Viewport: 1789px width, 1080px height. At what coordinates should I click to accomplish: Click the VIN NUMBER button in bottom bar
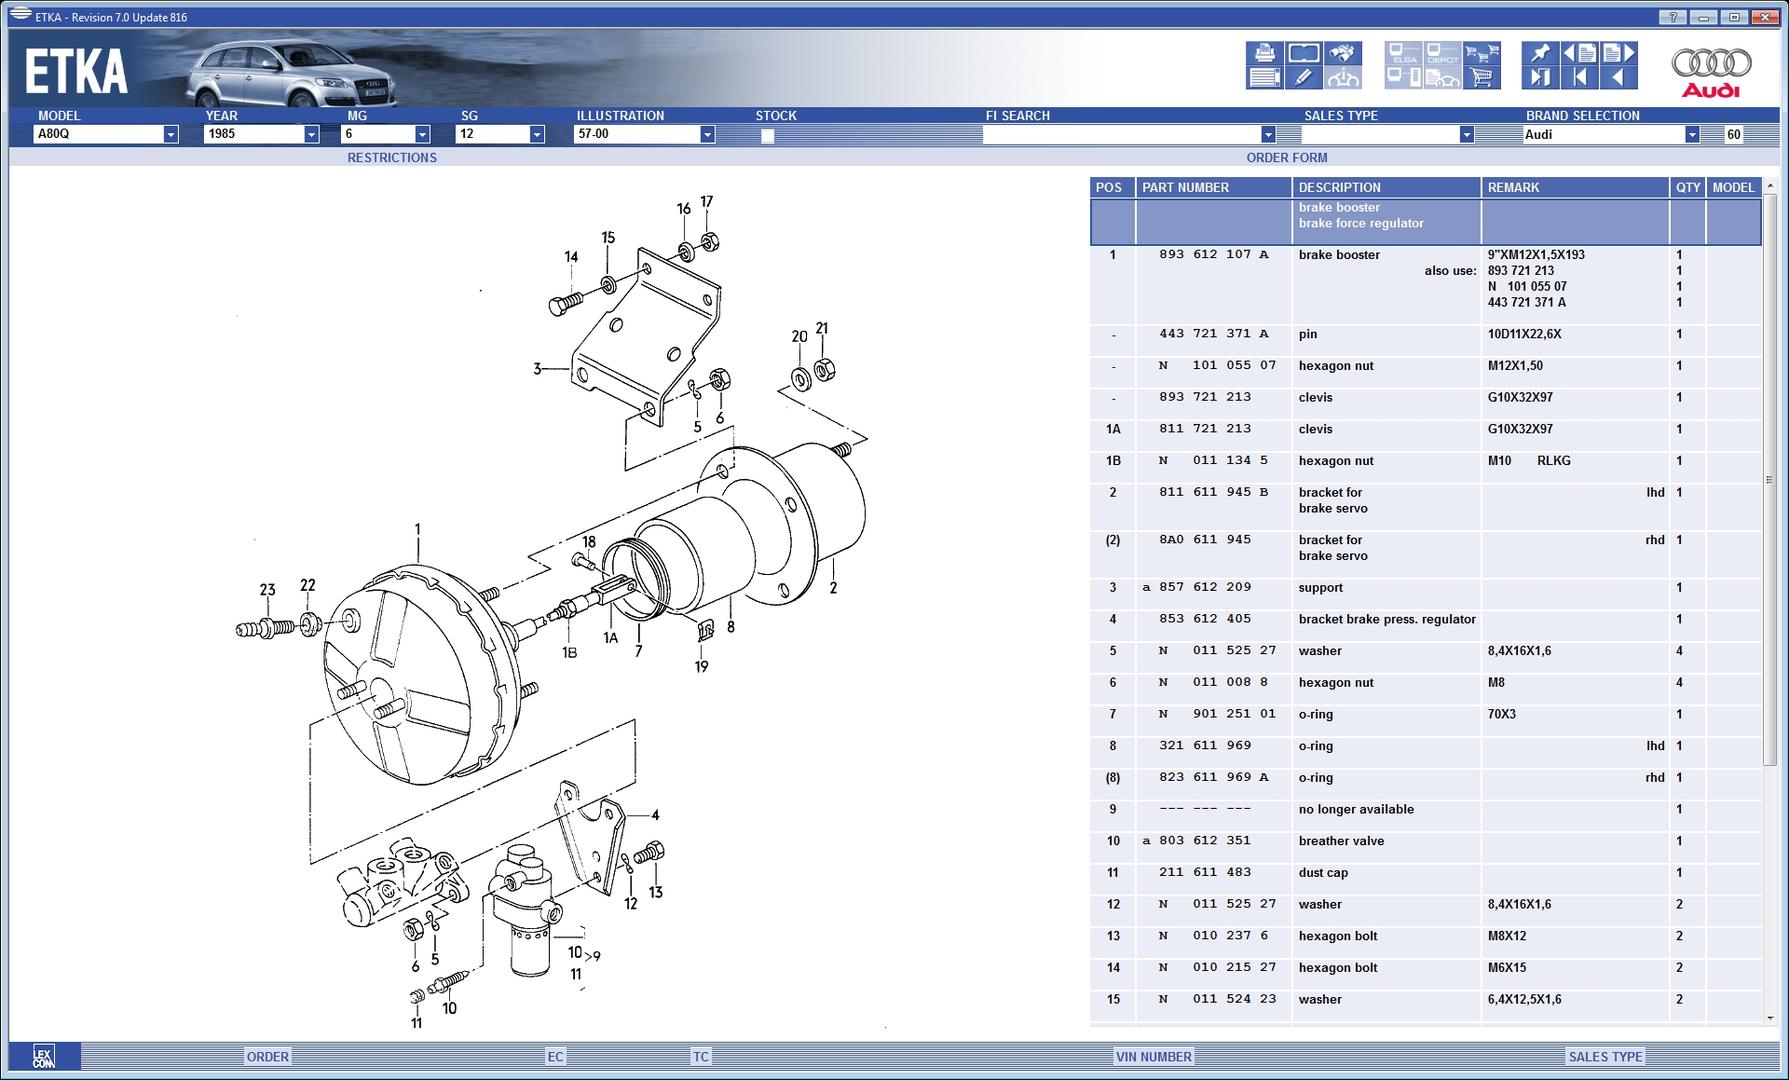click(1153, 1056)
